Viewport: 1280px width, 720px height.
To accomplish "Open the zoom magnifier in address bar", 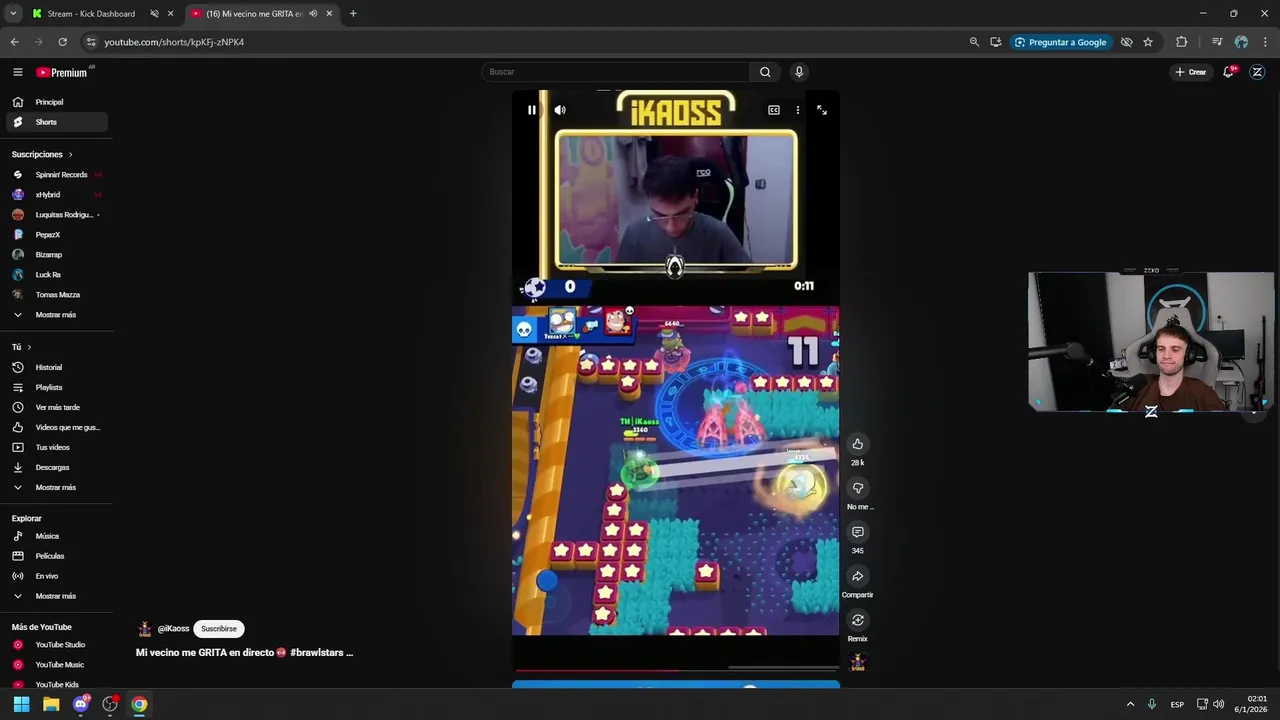I will click(x=974, y=42).
